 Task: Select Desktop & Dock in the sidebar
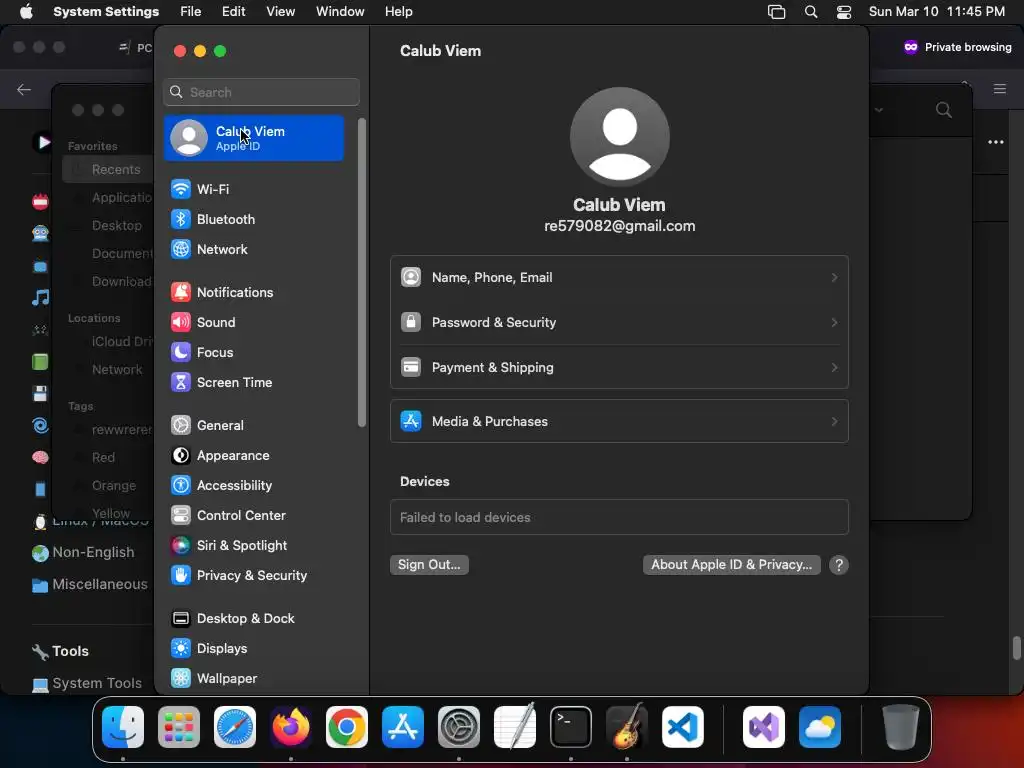[254, 619]
